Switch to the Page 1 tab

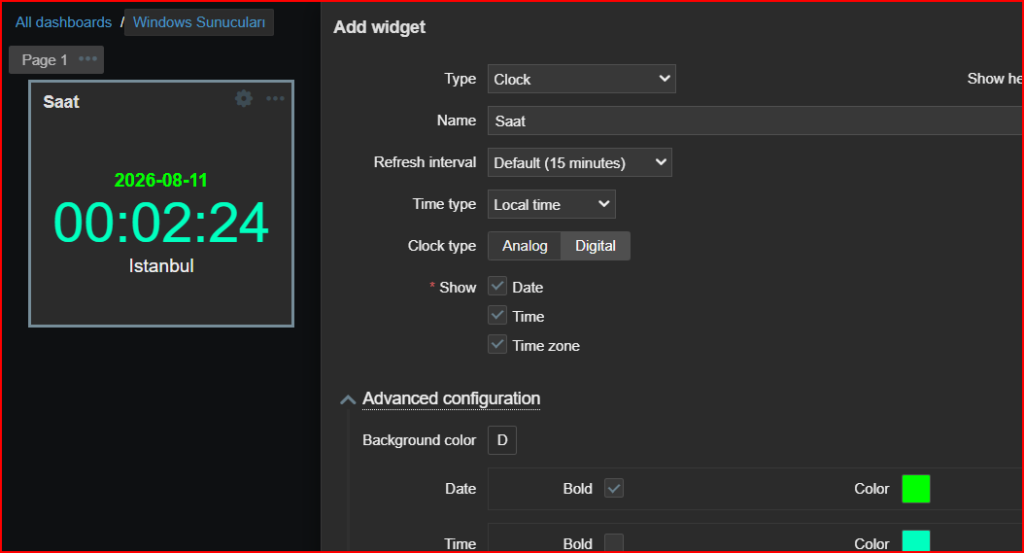pyautogui.click(x=44, y=60)
